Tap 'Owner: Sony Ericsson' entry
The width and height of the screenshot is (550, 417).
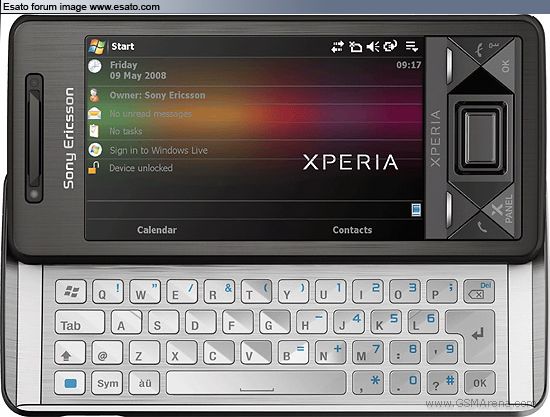click(157, 95)
